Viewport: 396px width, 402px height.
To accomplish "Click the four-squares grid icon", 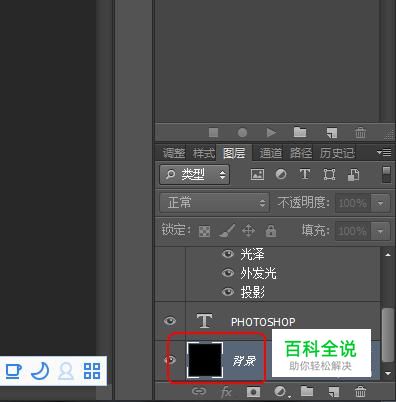I will pos(92,371).
